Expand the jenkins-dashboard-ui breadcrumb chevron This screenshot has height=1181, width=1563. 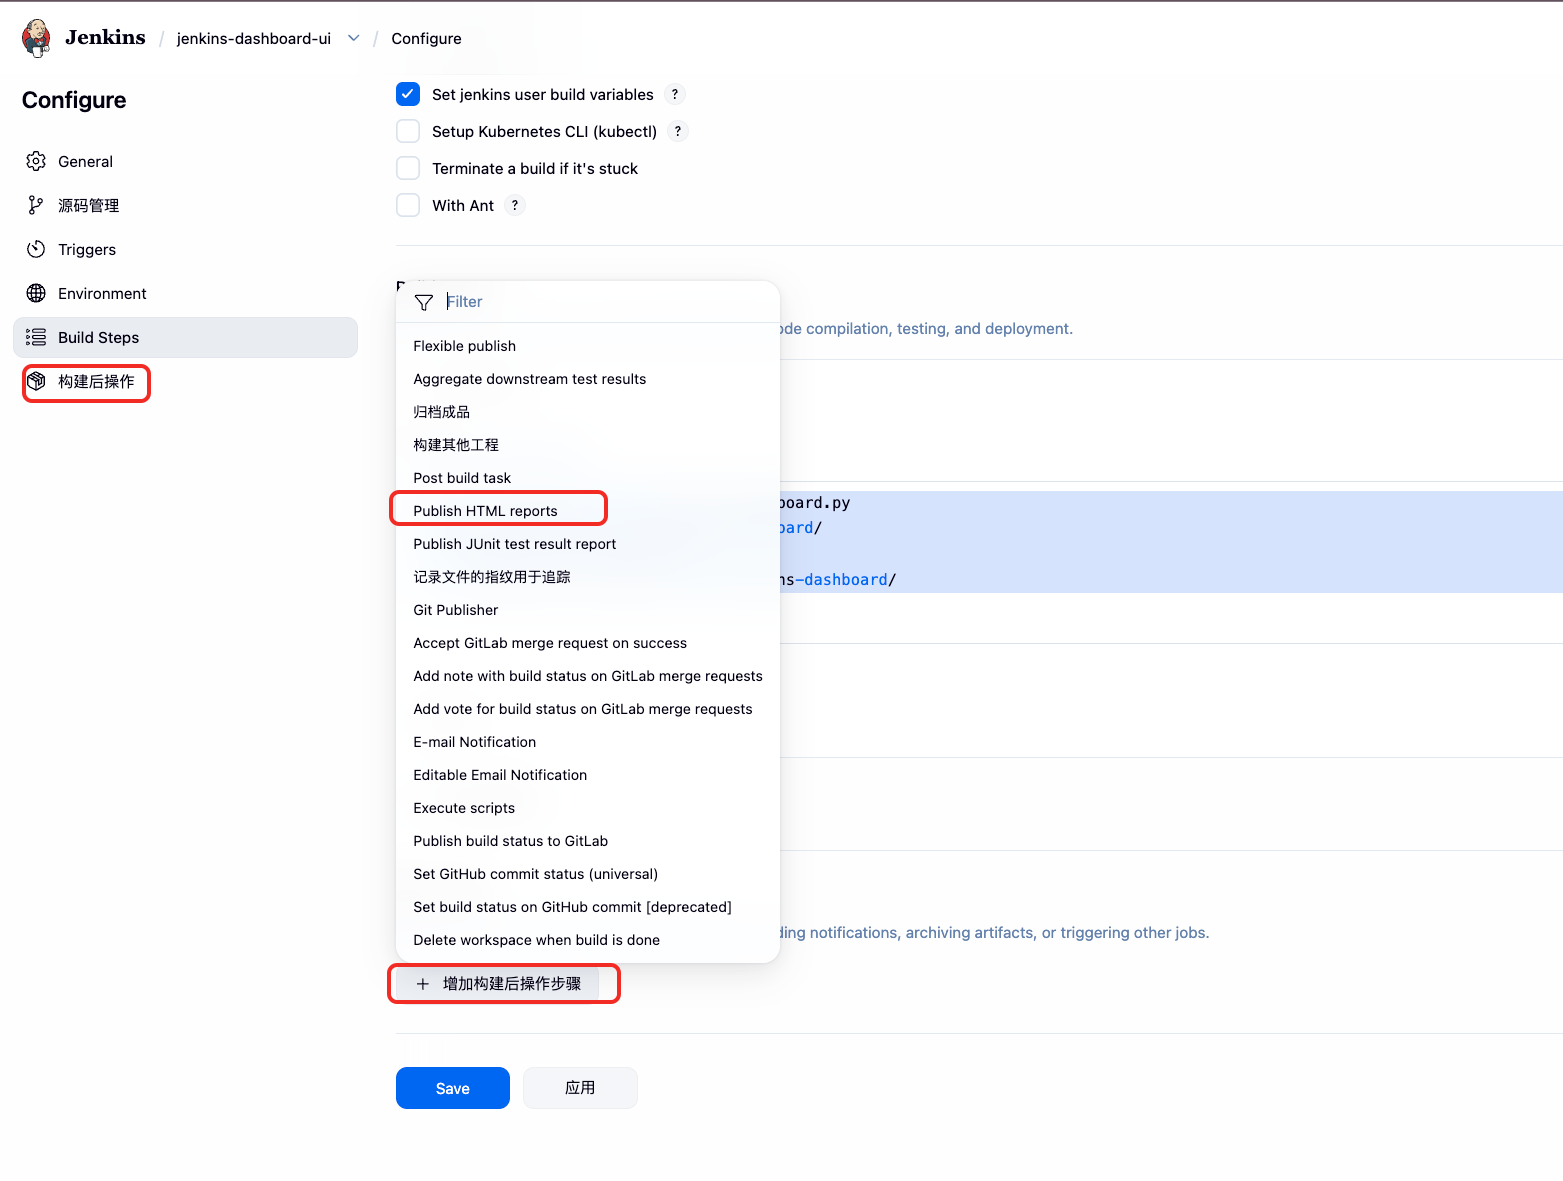354,38
